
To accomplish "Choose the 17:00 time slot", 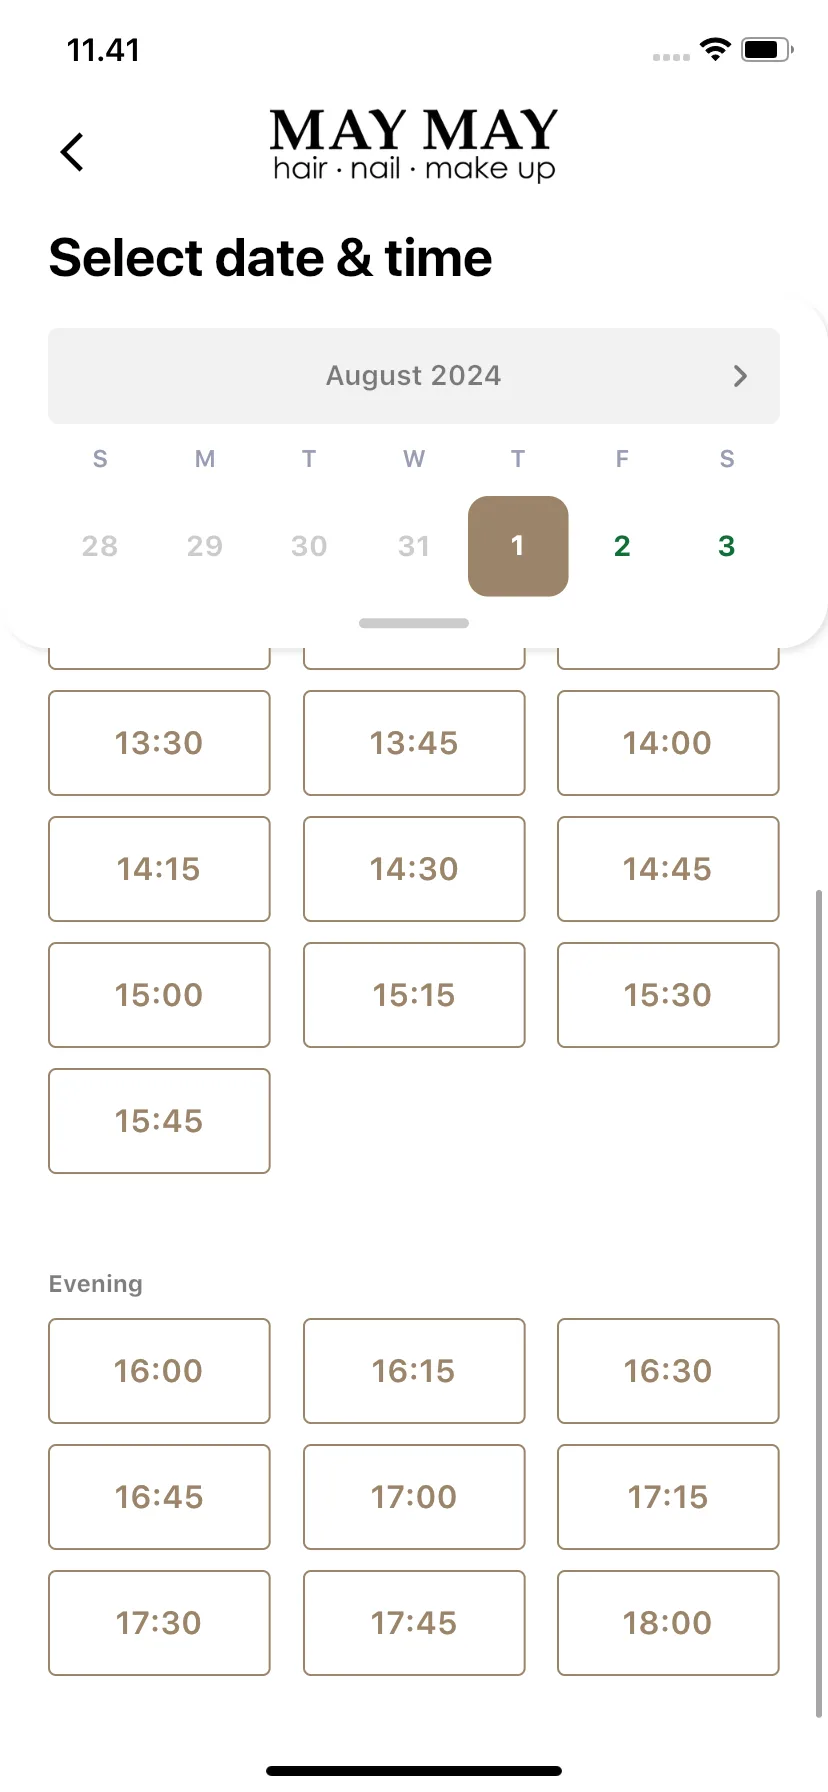I will 414,1497.
